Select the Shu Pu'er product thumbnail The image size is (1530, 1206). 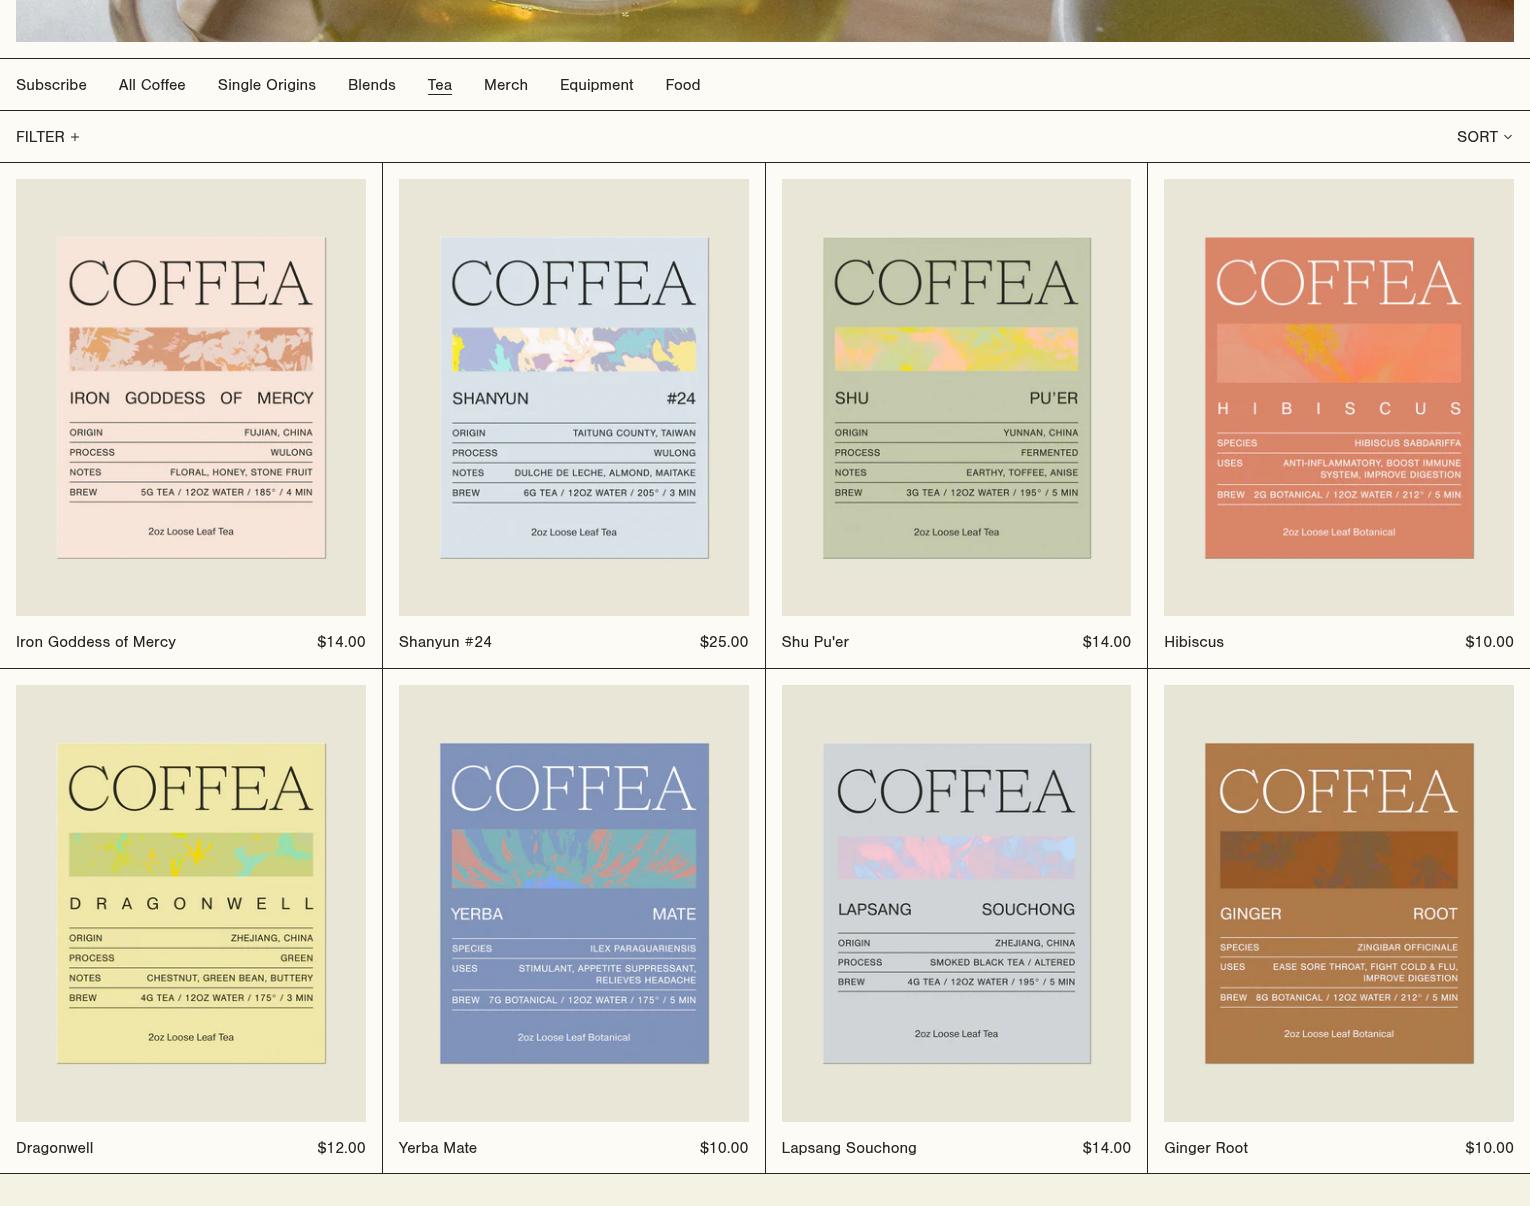(956, 397)
